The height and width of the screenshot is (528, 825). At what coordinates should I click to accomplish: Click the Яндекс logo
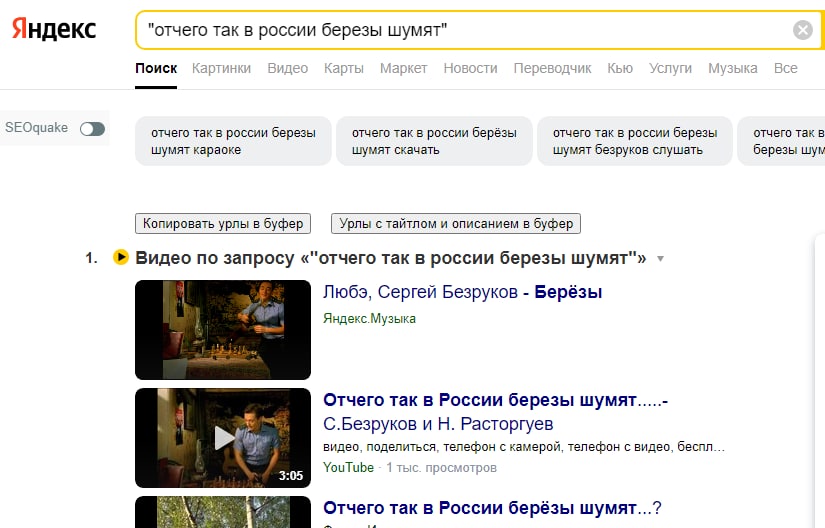(x=54, y=29)
